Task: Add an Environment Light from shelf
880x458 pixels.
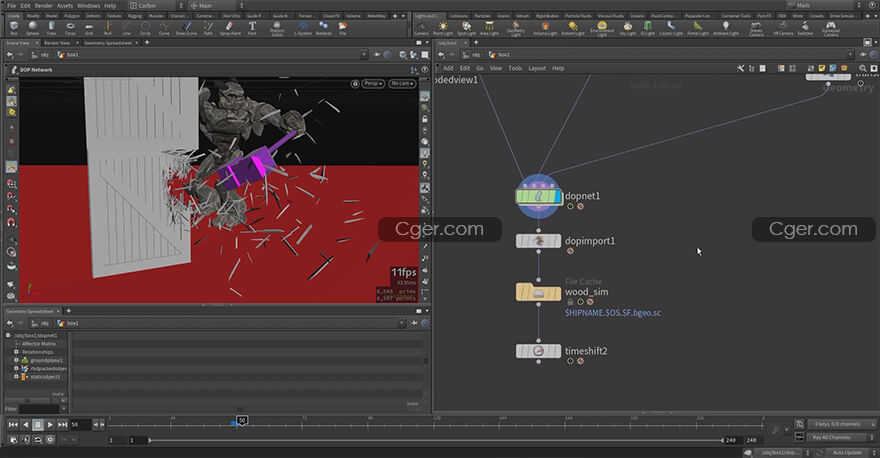Action: click(602, 29)
